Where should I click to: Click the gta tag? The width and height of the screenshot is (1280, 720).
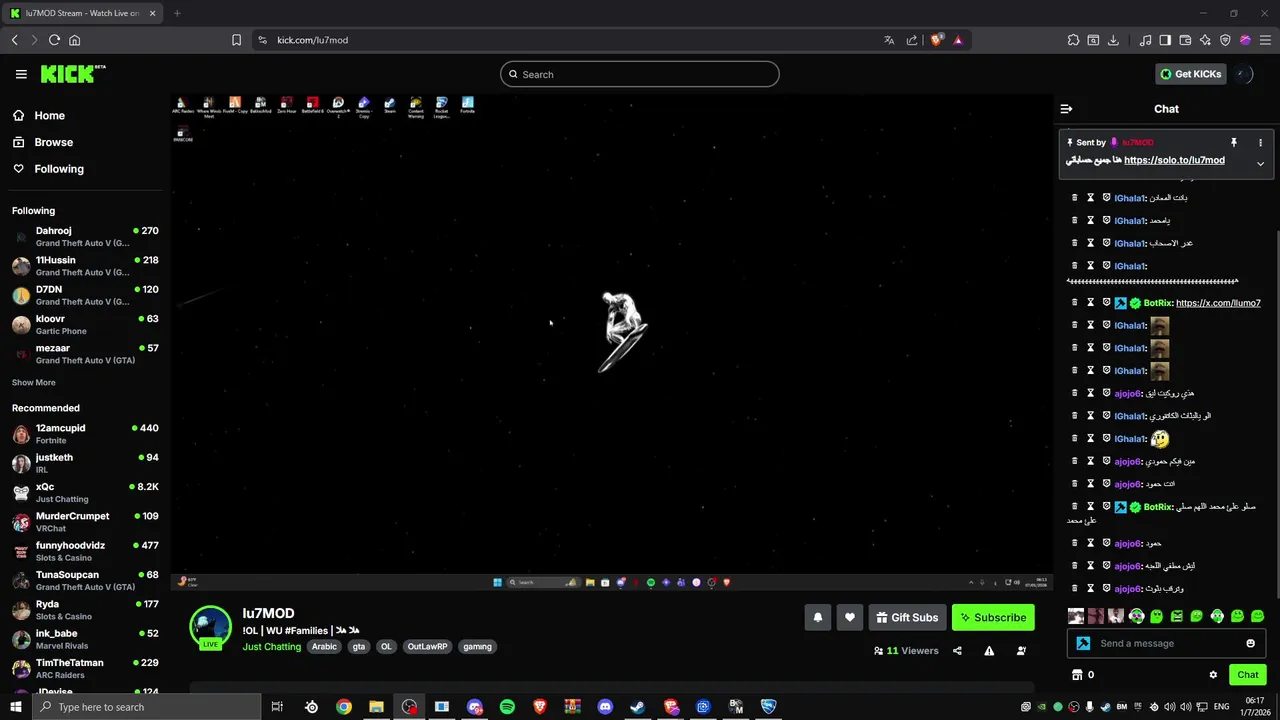point(359,647)
